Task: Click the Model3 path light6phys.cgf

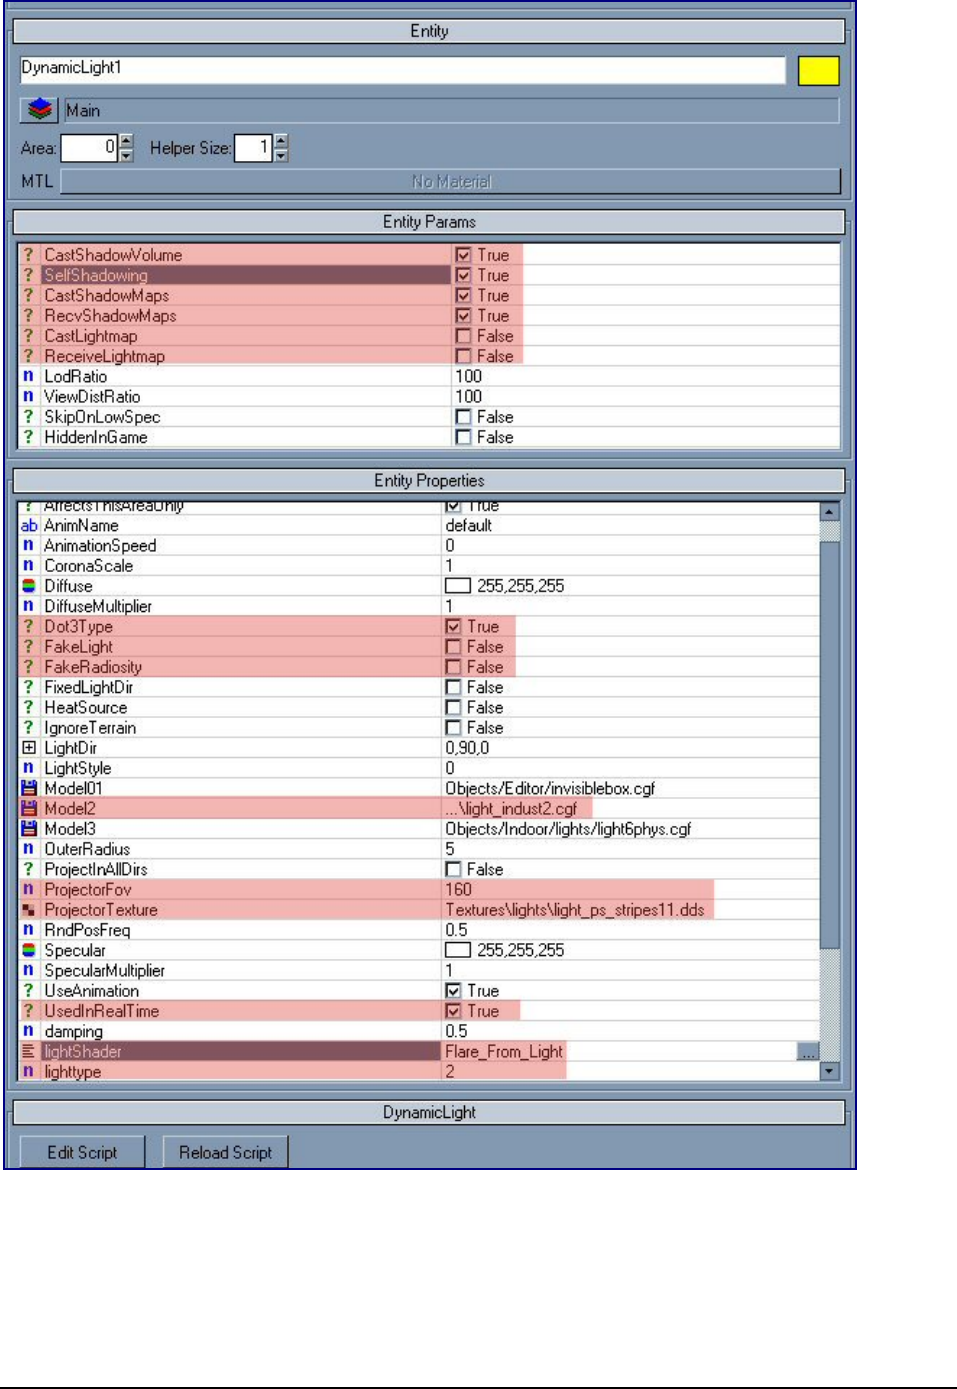Action: coord(568,829)
